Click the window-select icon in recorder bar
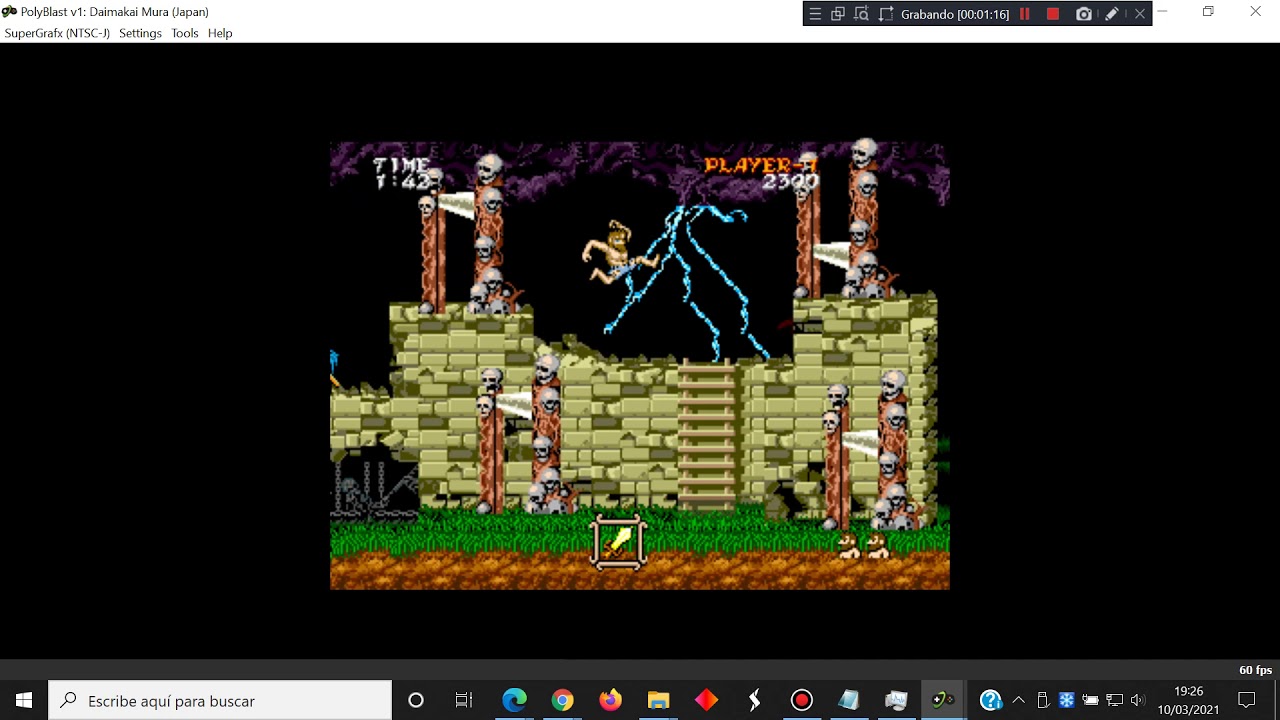Viewport: 1280px width, 720px height. tap(838, 14)
